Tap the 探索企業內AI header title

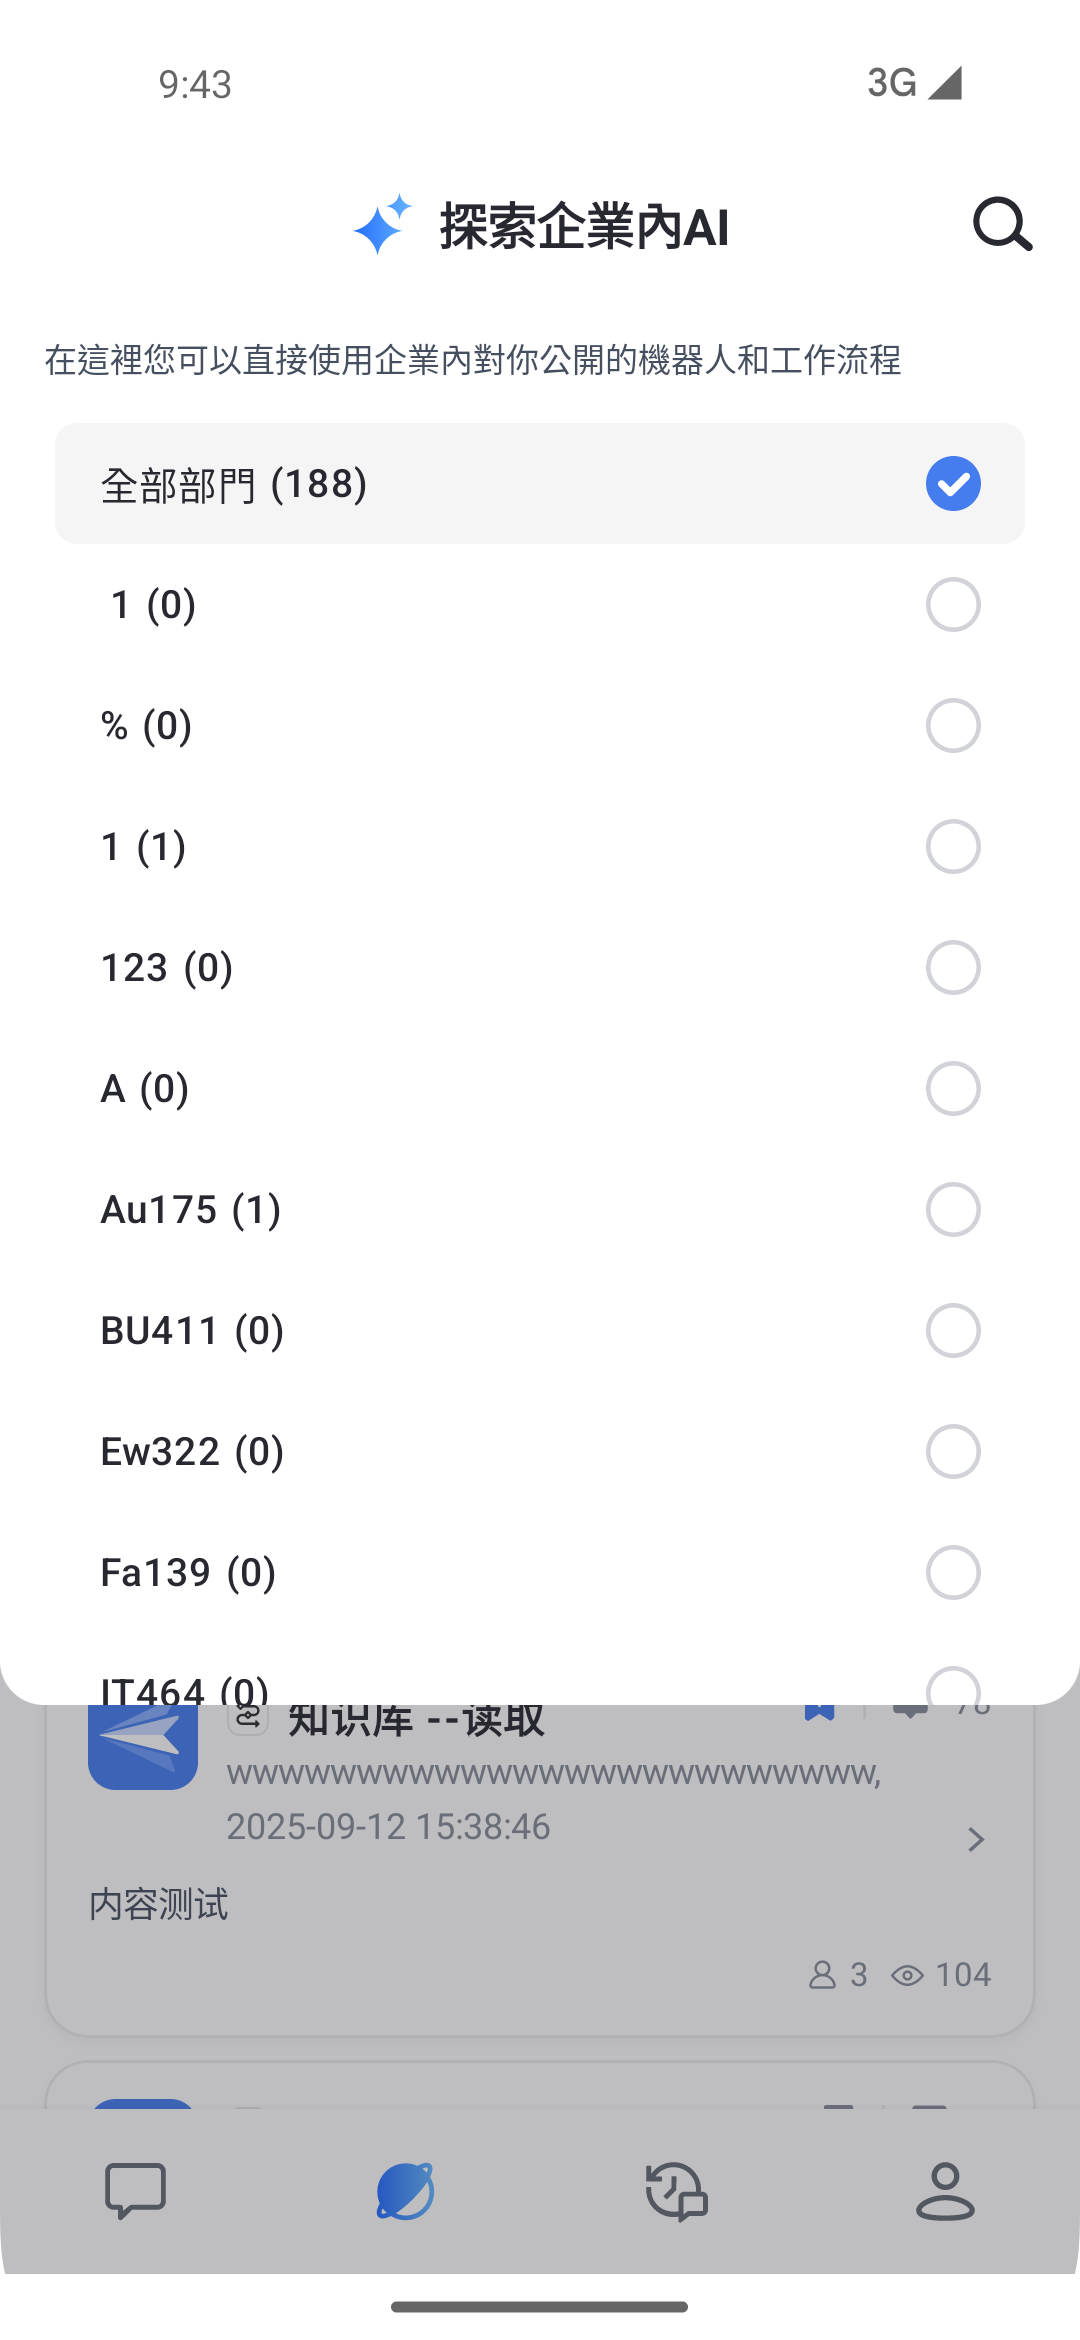(x=584, y=226)
